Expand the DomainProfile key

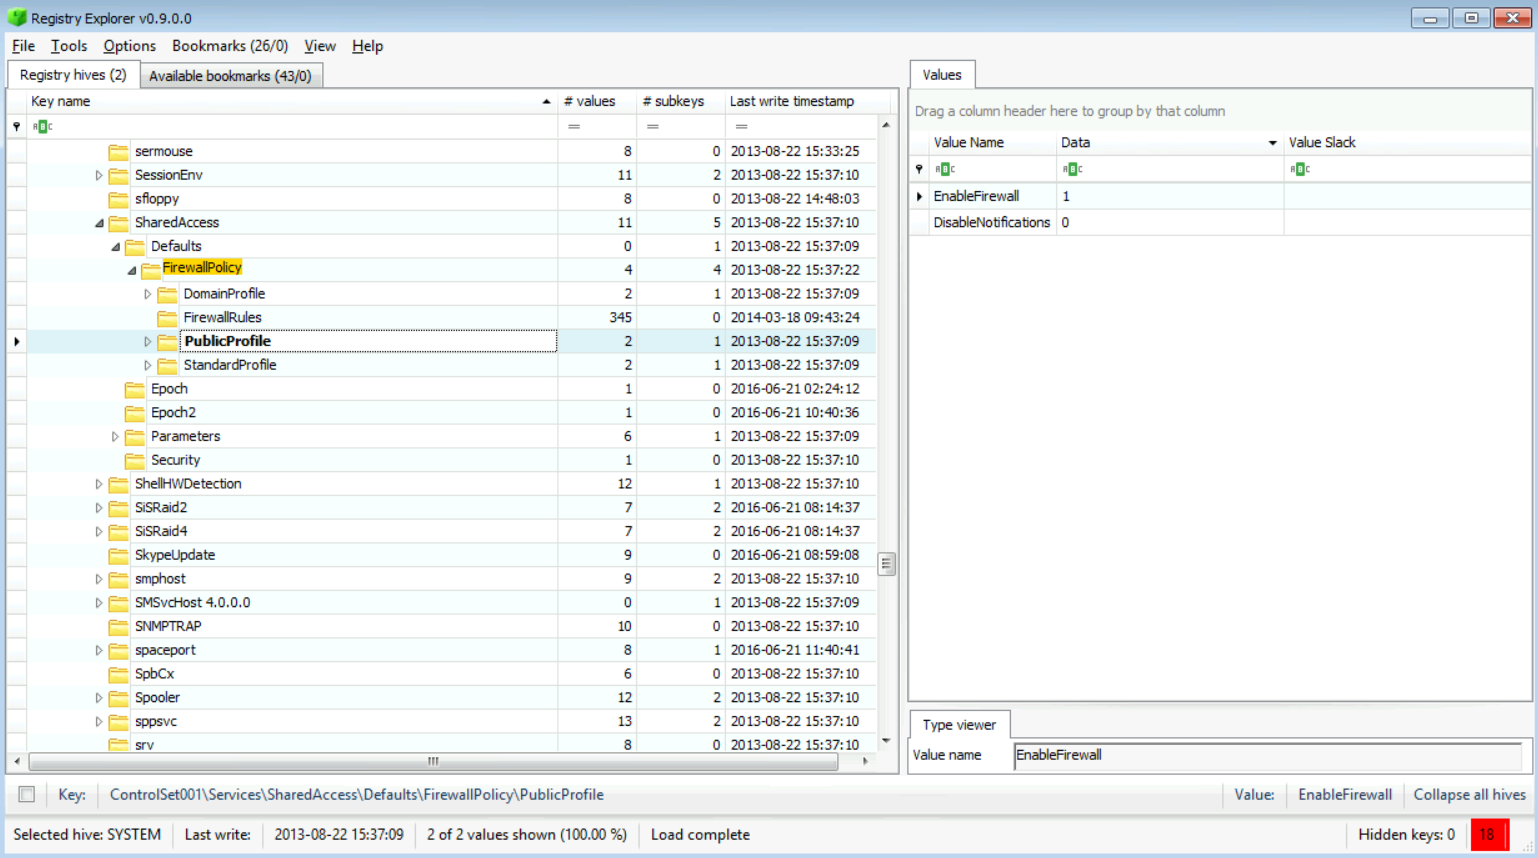[x=148, y=294]
